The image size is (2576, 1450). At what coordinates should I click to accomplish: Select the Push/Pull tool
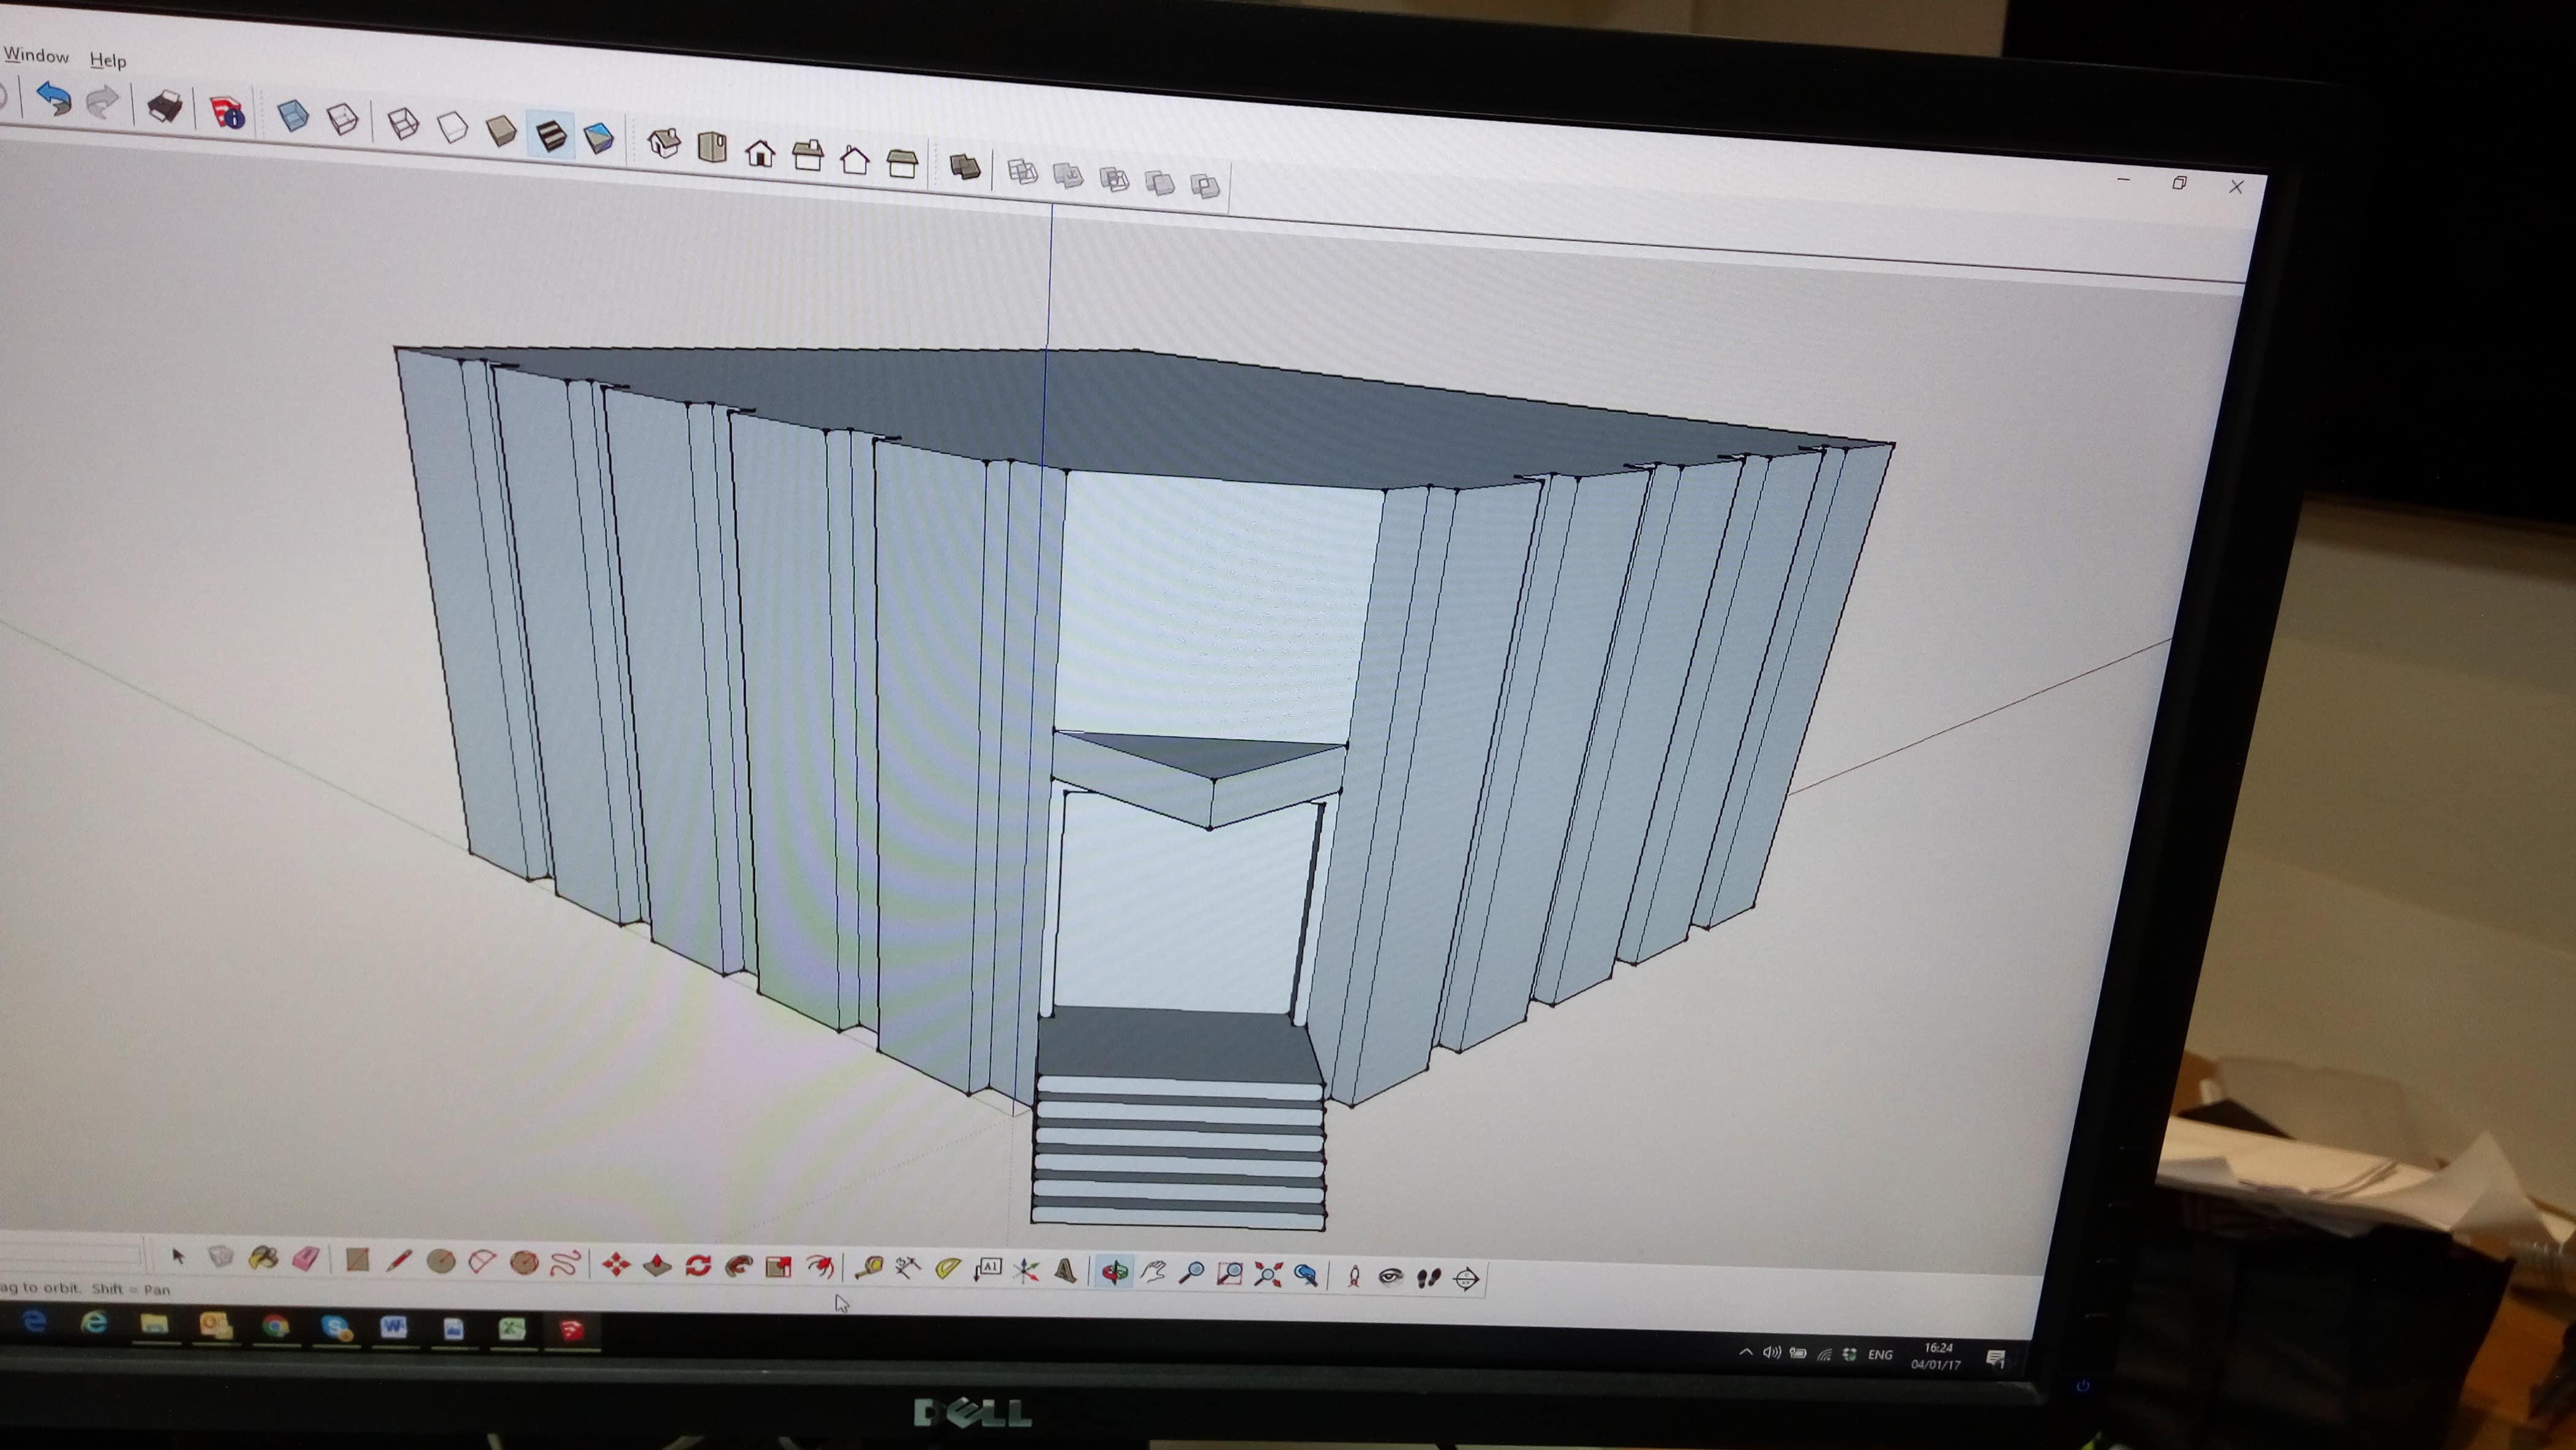pyautogui.click(x=657, y=1265)
